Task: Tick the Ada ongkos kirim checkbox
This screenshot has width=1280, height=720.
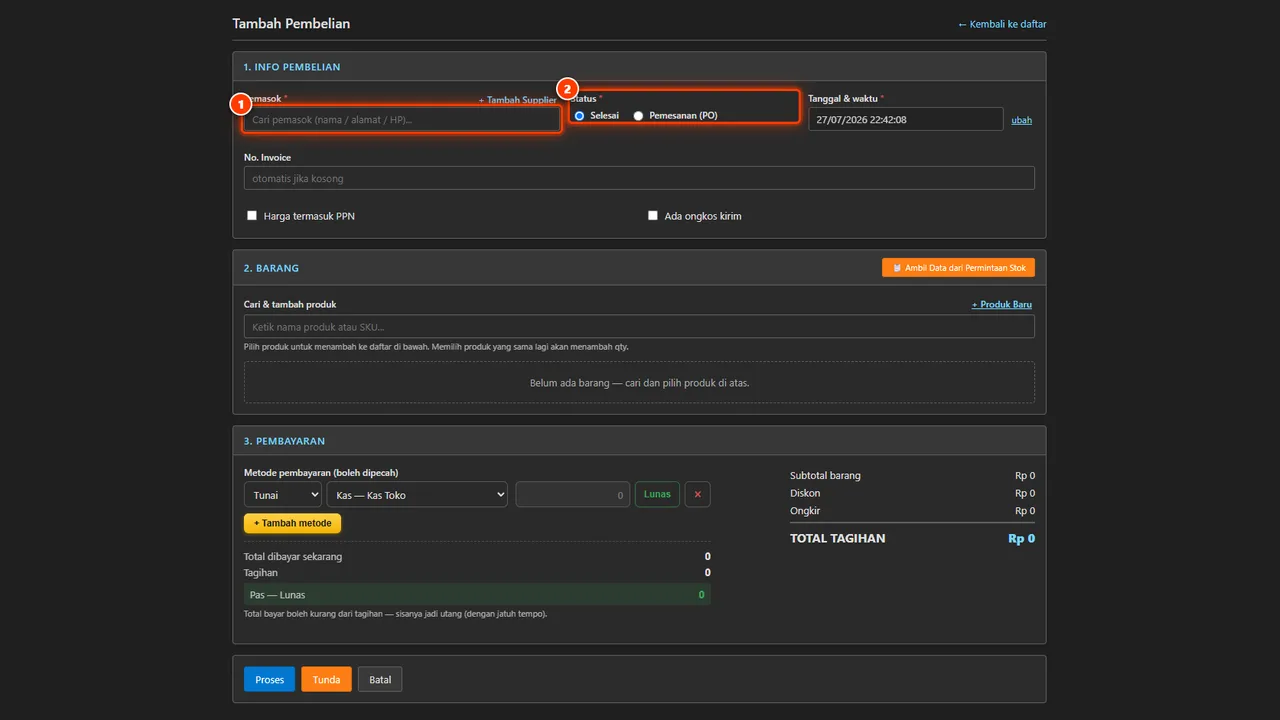Action: coord(653,215)
